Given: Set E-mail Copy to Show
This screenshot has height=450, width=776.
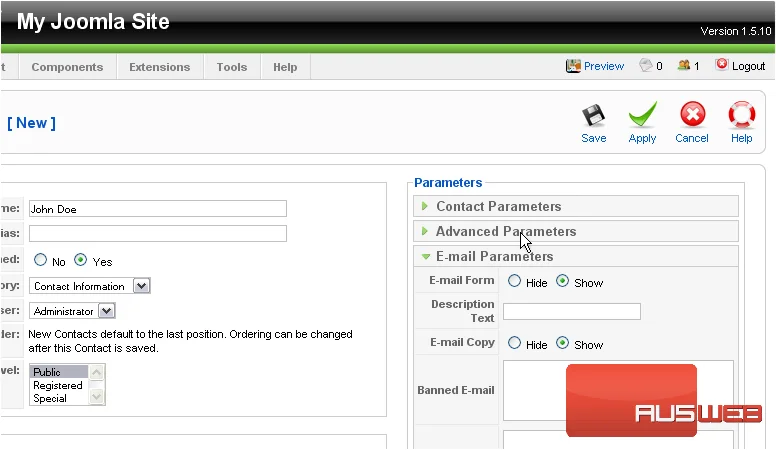Looking at the screenshot, I should 562,343.
